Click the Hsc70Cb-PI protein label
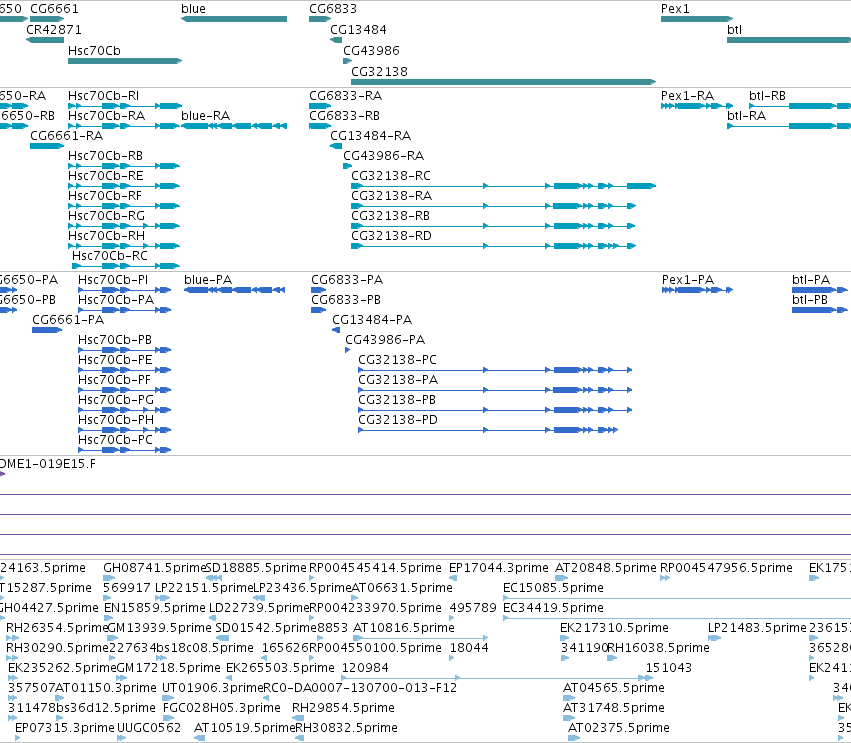The image size is (851, 743). [x=113, y=280]
